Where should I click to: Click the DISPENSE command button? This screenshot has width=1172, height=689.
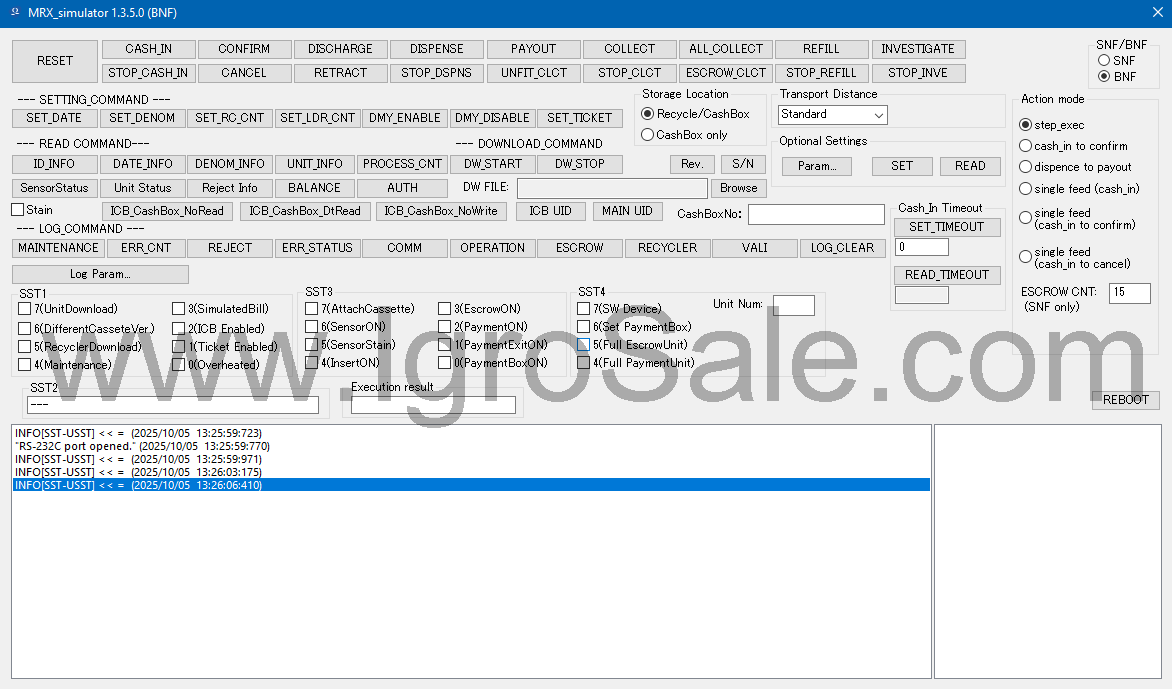pyautogui.click(x=436, y=49)
